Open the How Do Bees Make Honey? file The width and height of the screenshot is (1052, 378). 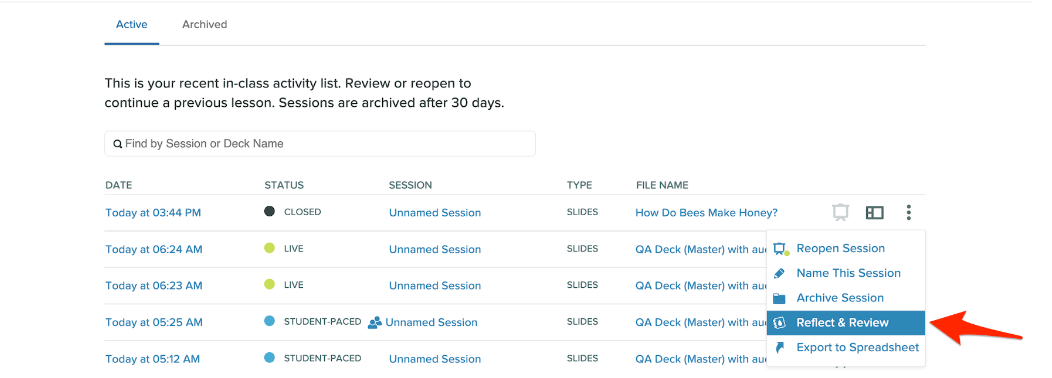click(x=706, y=213)
